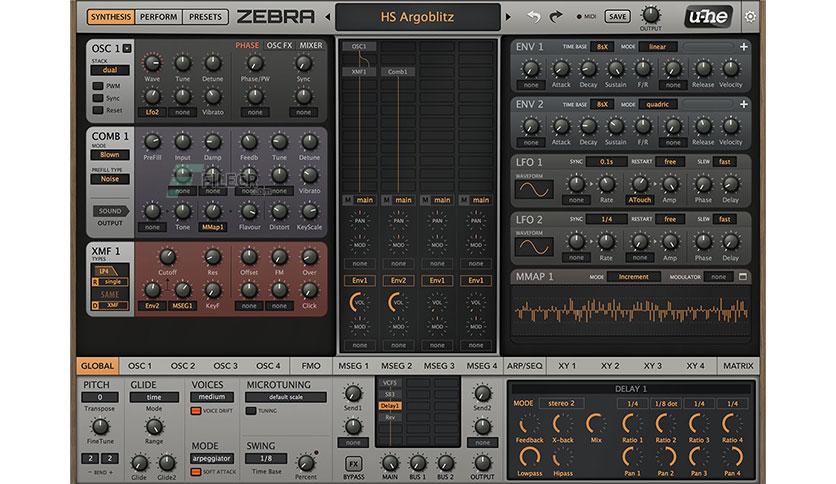
Task: Open the settings gear icon
Action: click(x=750, y=17)
